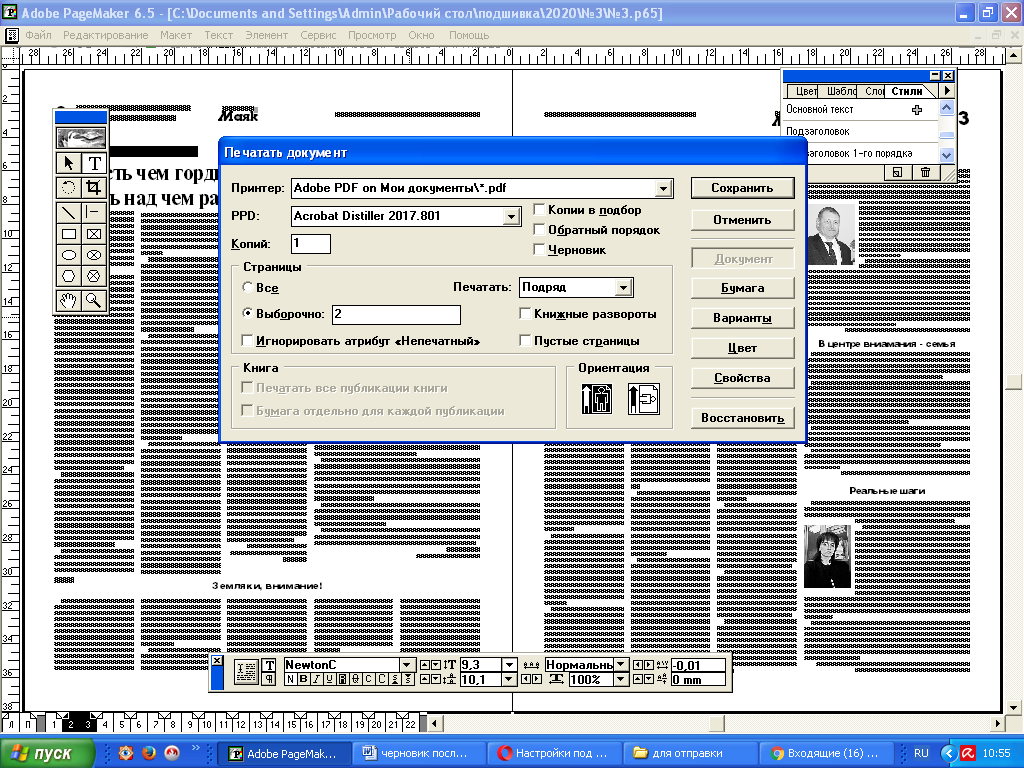Check the Книжные развороты option
Image resolution: width=1024 pixels, height=768 pixels.
click(525, 313)
